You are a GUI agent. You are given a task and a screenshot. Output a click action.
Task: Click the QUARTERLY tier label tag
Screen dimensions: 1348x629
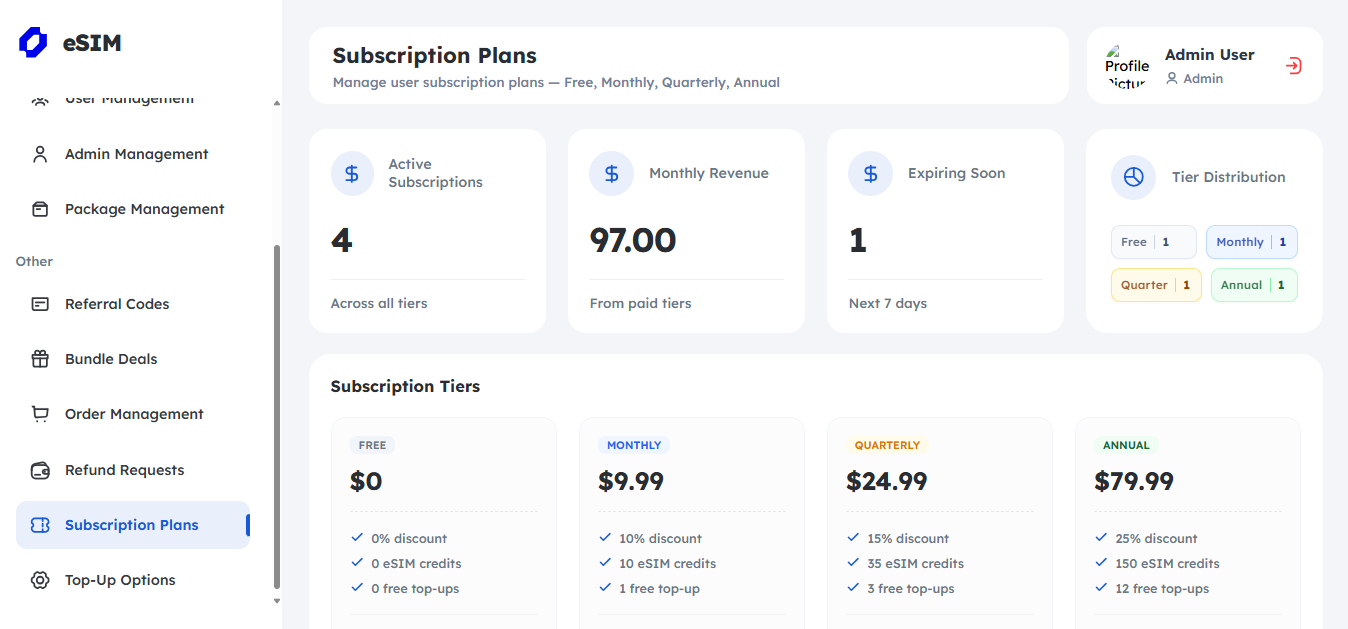[887, 445]
